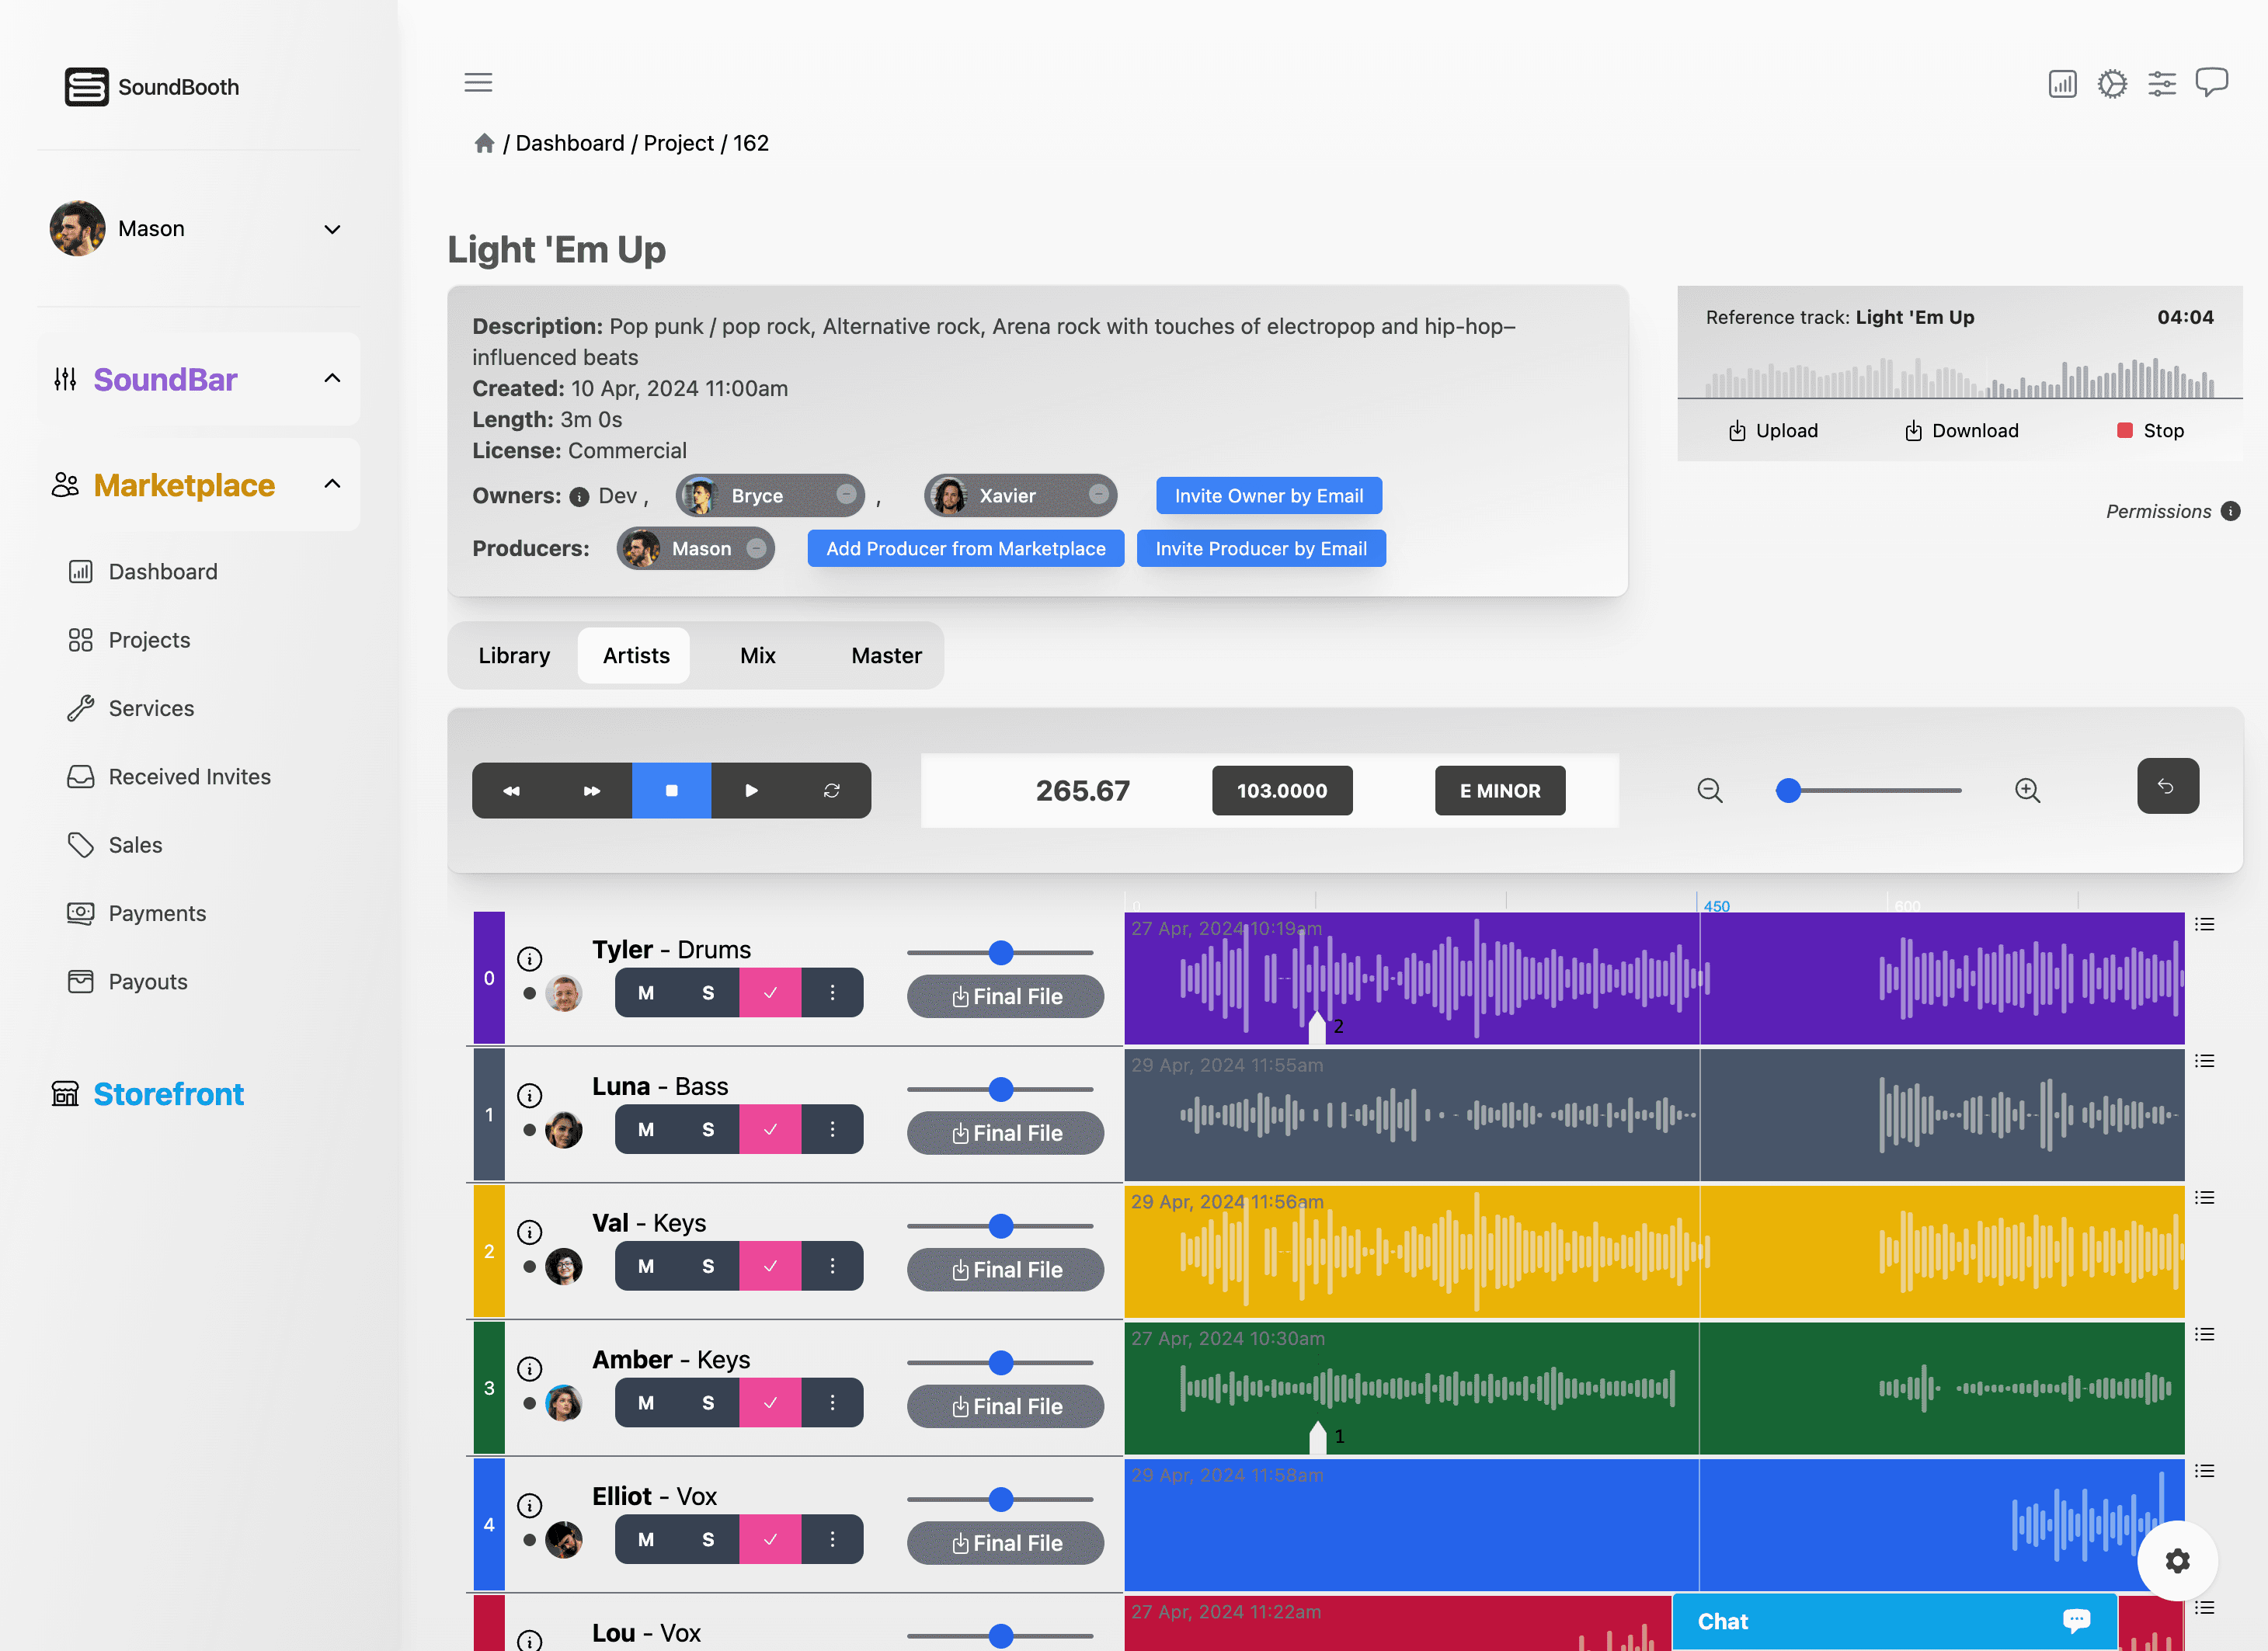Mute Luna's bass track with the M button

pyautogui.click(x=645, y=1129)
